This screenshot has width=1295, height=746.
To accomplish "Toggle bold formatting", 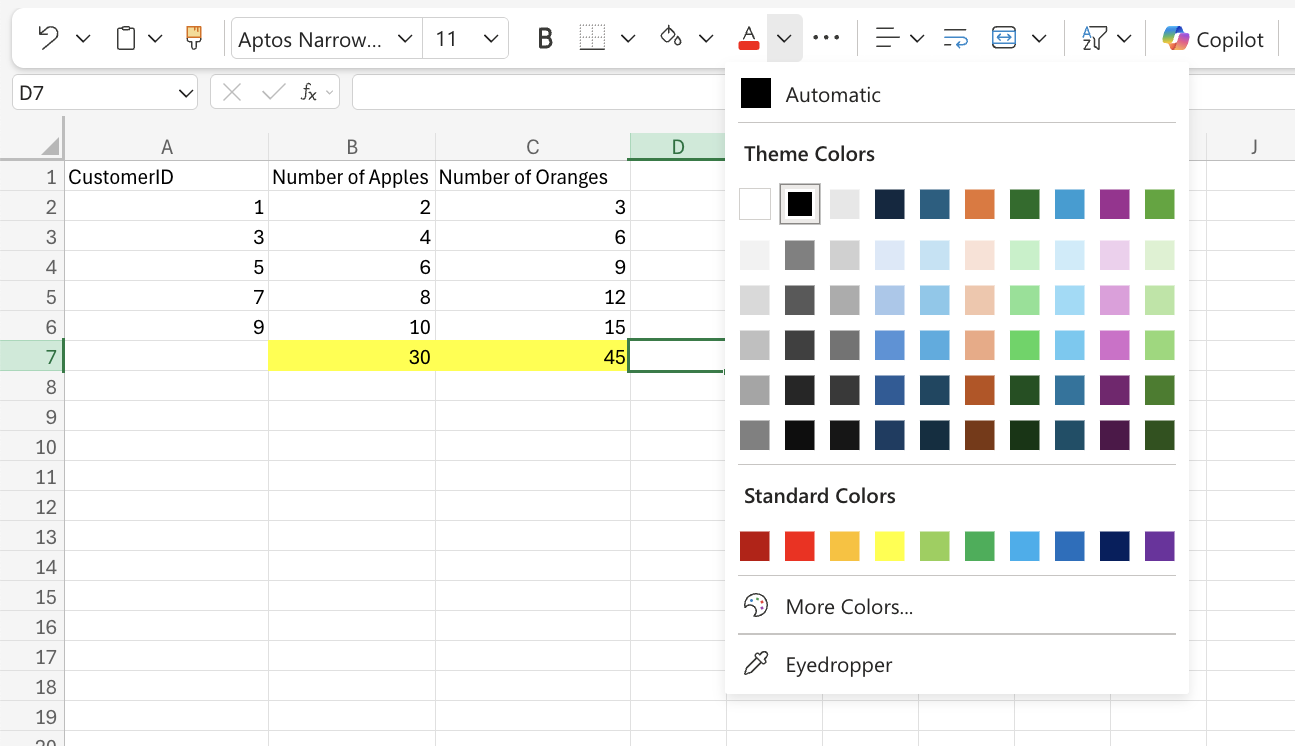I will point(543,37).
